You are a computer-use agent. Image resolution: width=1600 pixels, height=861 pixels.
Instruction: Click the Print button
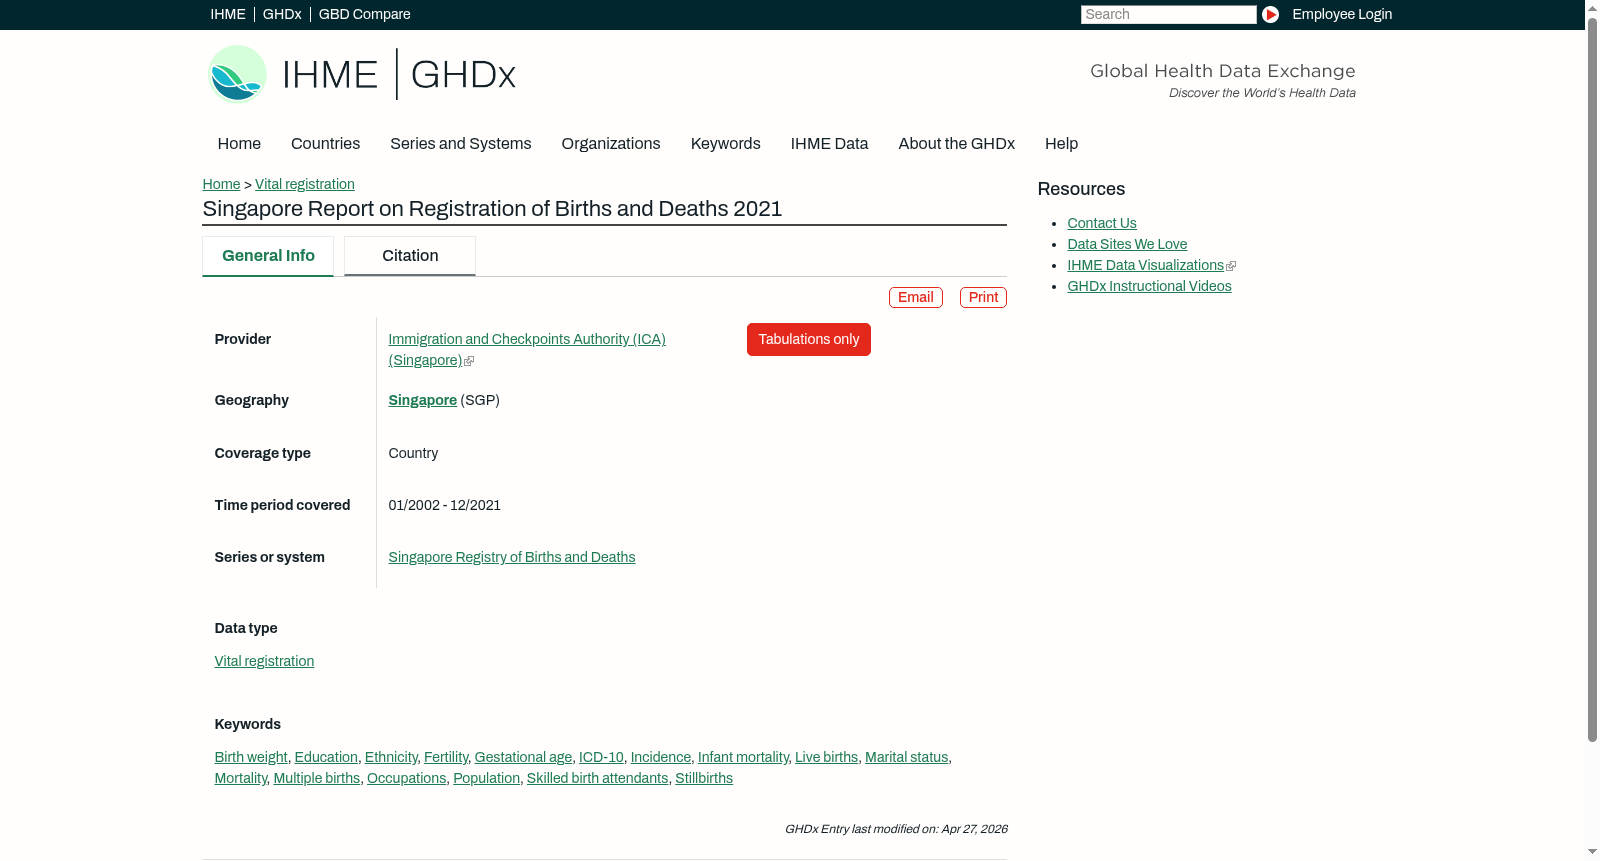pos(983,297)
